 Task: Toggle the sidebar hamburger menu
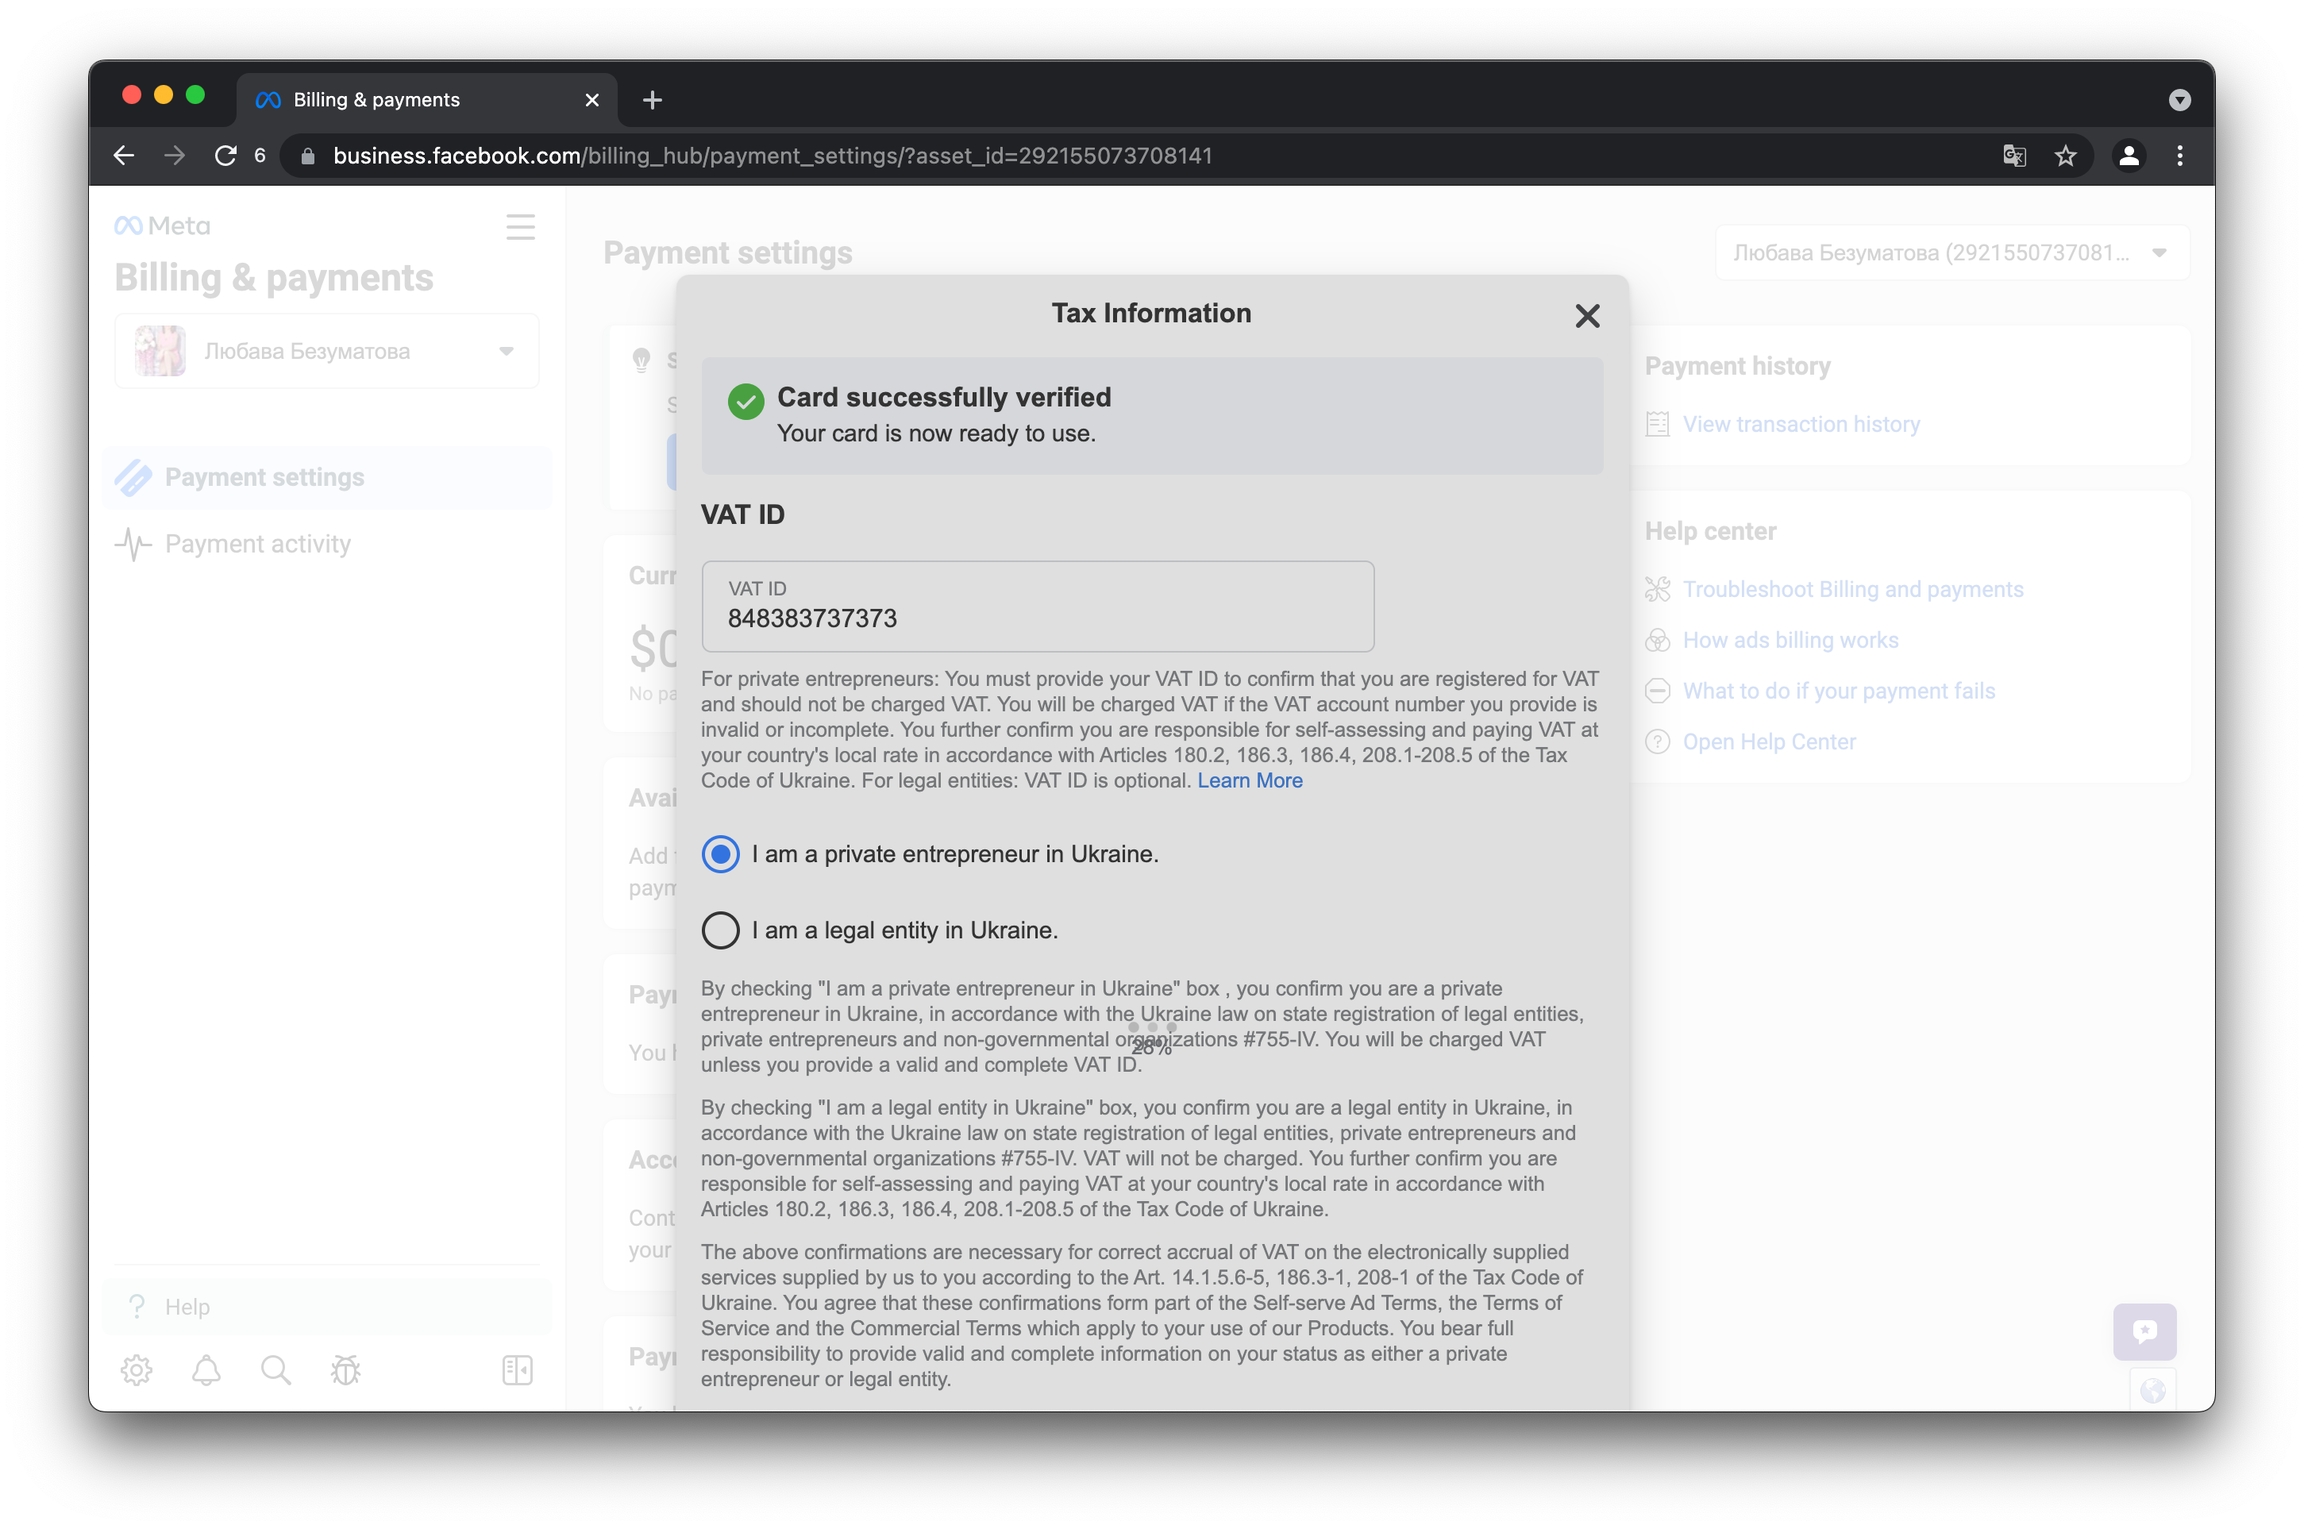coord(520,227)
